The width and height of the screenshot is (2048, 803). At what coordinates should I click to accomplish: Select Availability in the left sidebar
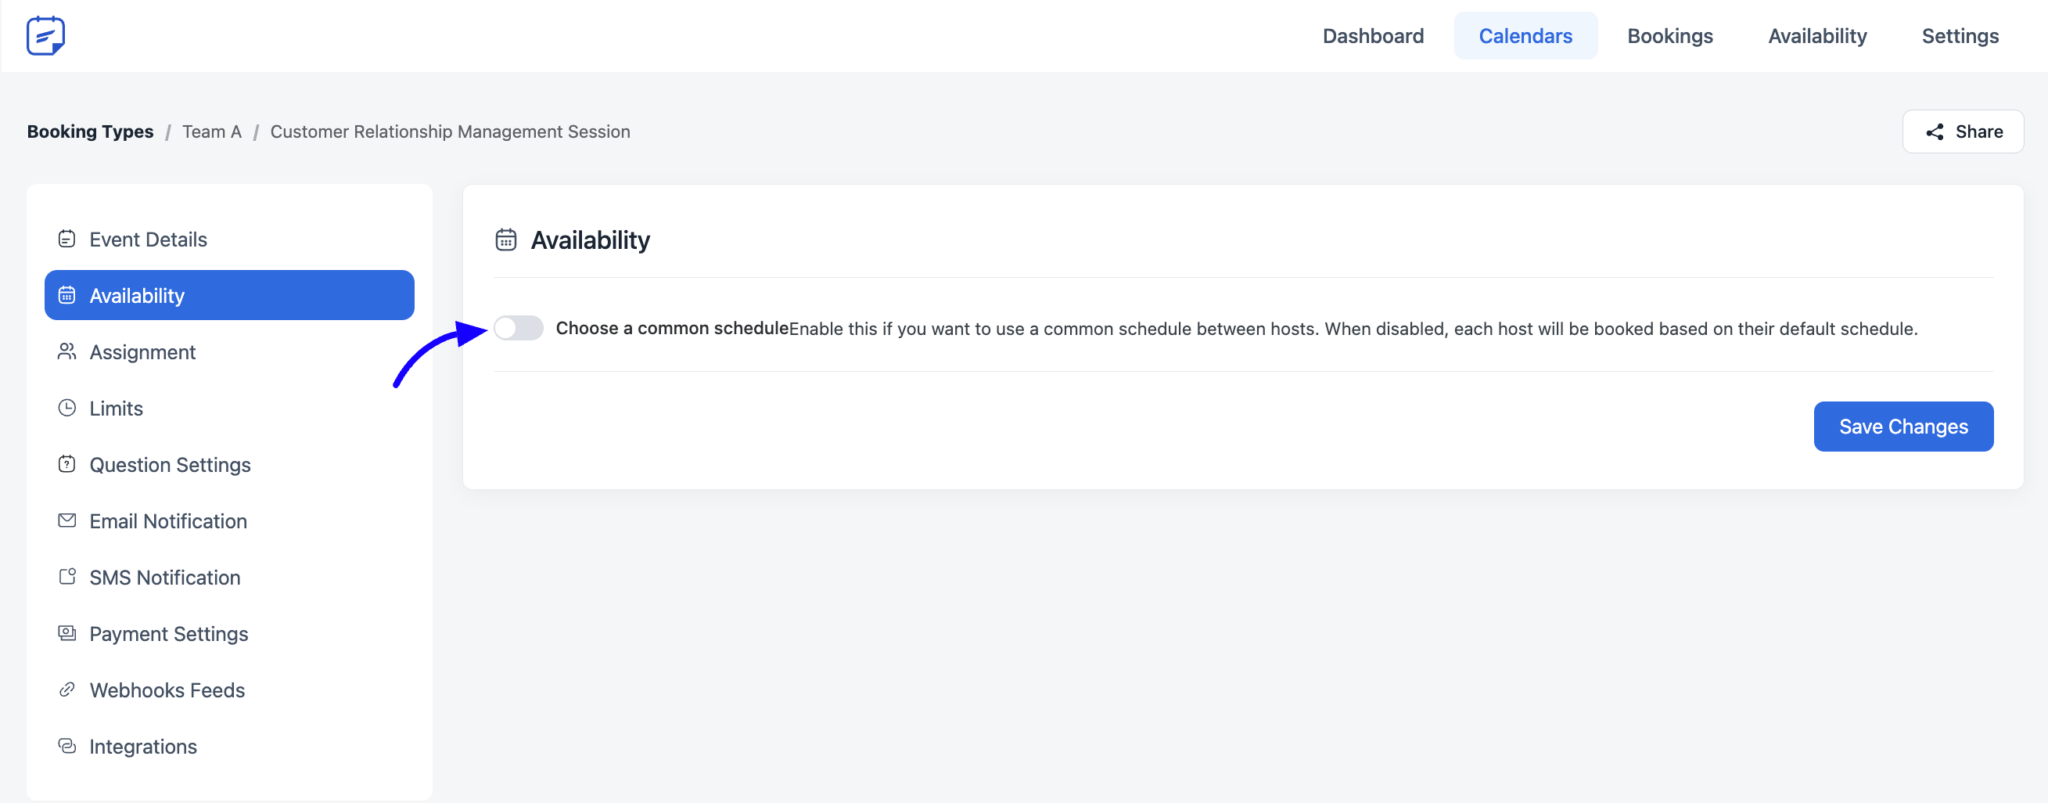pyautogui.click(x=229, y=295)
